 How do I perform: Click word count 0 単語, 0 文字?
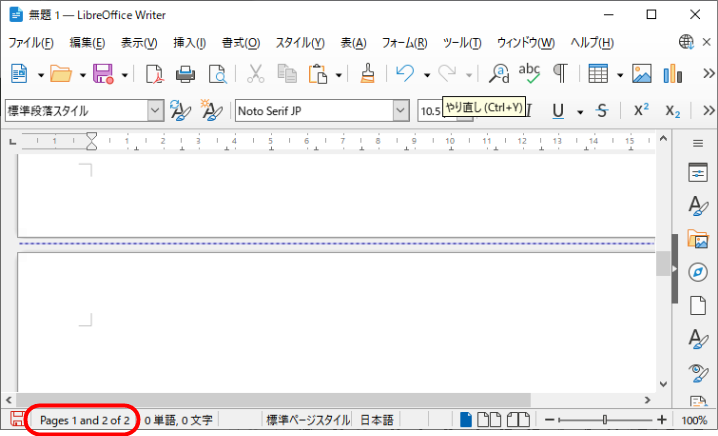[x=178, y=420]
